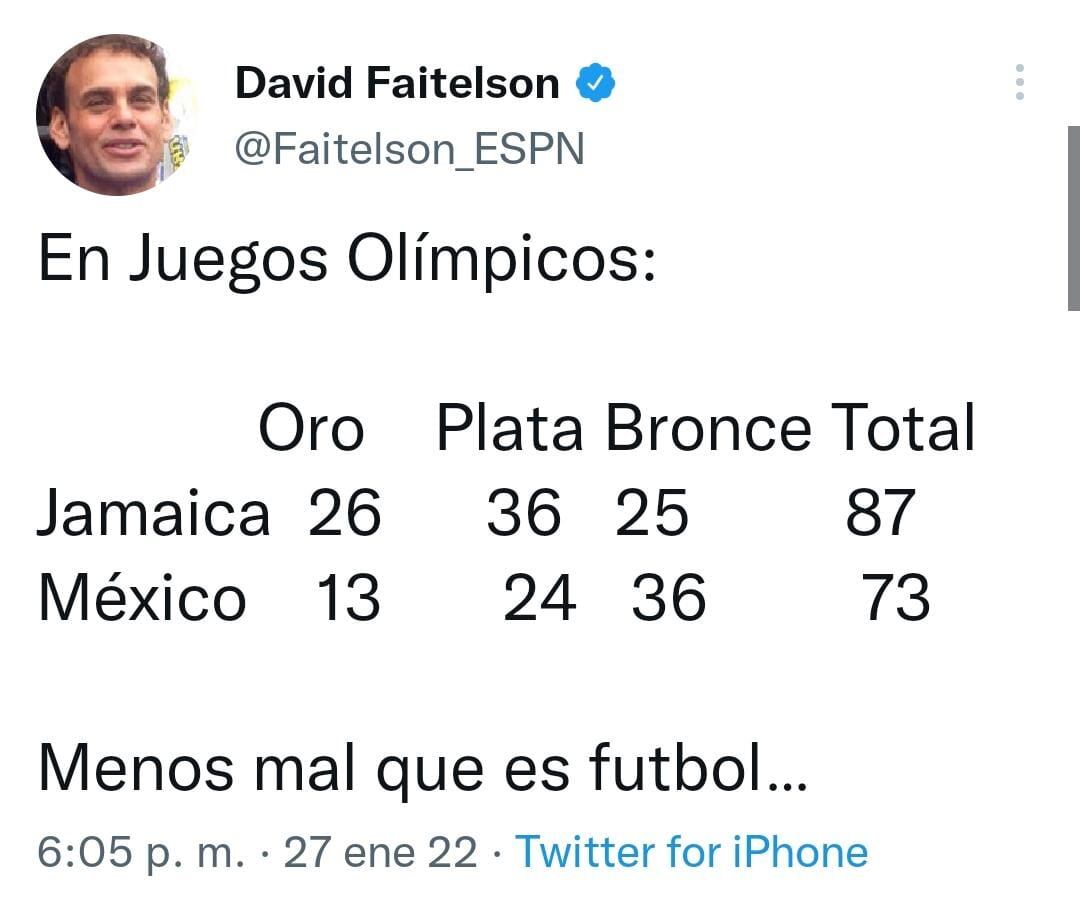Click the Plata column header

click(x=510, y=430)
